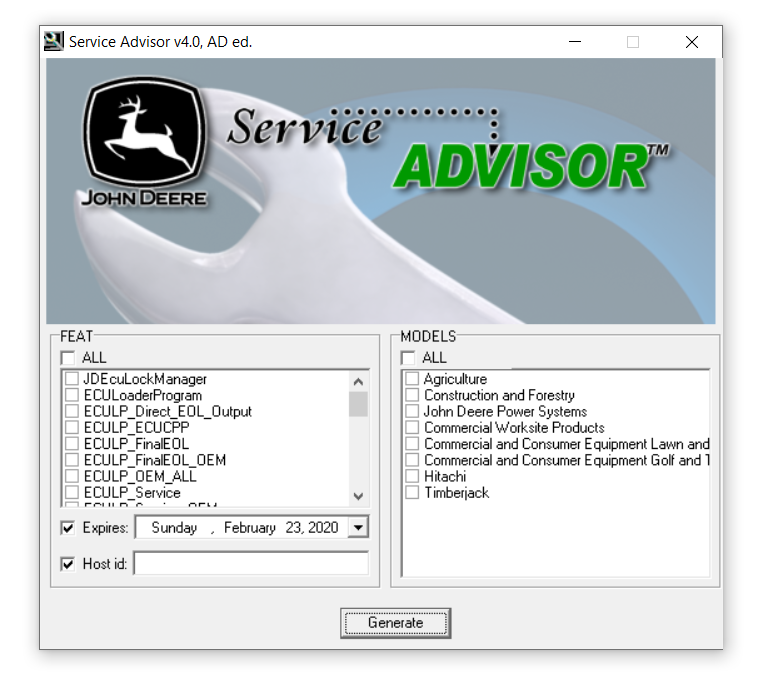Check the ECULP_FinalEOL_OEM option
This screenshot has height=682, width=777.
pos(72,460)
